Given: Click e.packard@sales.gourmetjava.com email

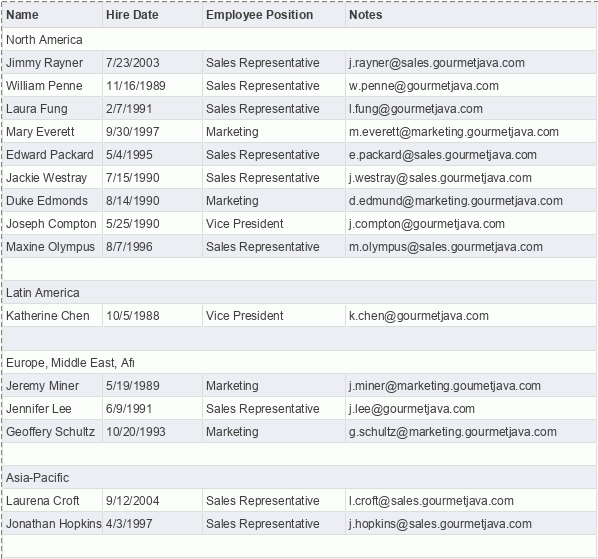Looking at the screenshot, I should pos(443,155).
